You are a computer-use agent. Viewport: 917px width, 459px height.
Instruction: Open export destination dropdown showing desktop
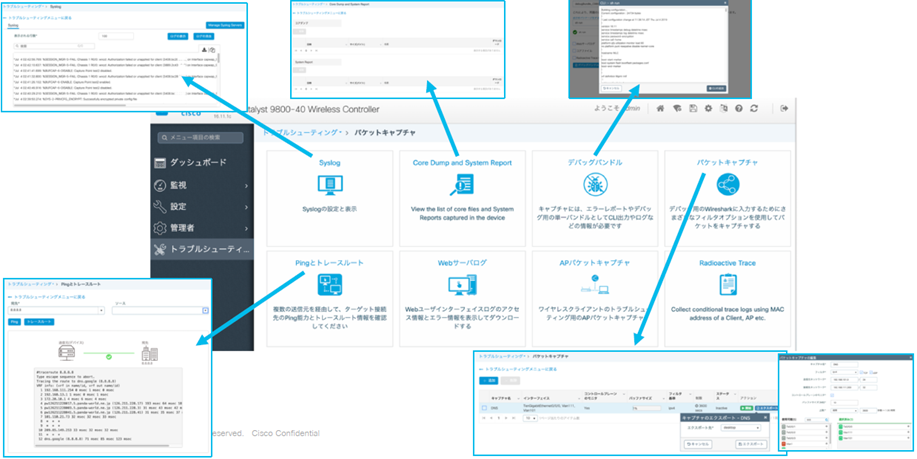coord(741,427)
